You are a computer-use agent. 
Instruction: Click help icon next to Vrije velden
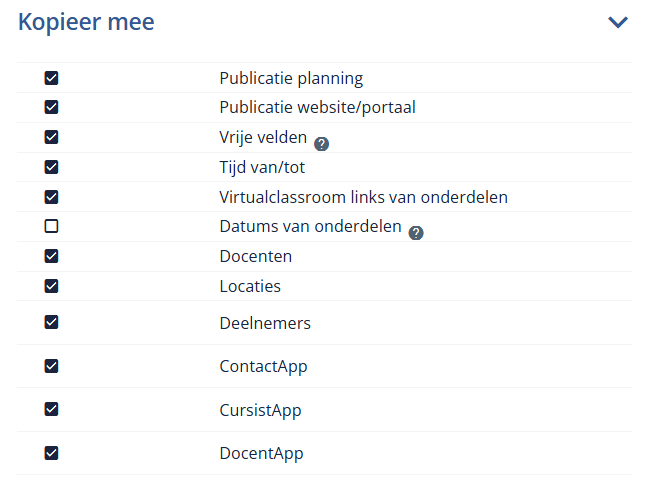coord(321,144)
